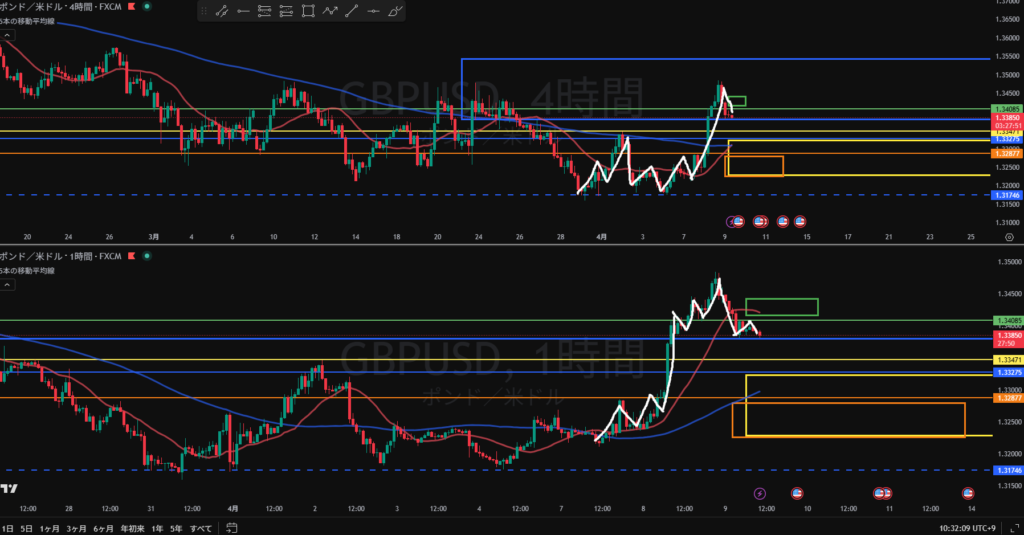
Task: Select the 5日 time range button
Action: (x=26, y=526)
